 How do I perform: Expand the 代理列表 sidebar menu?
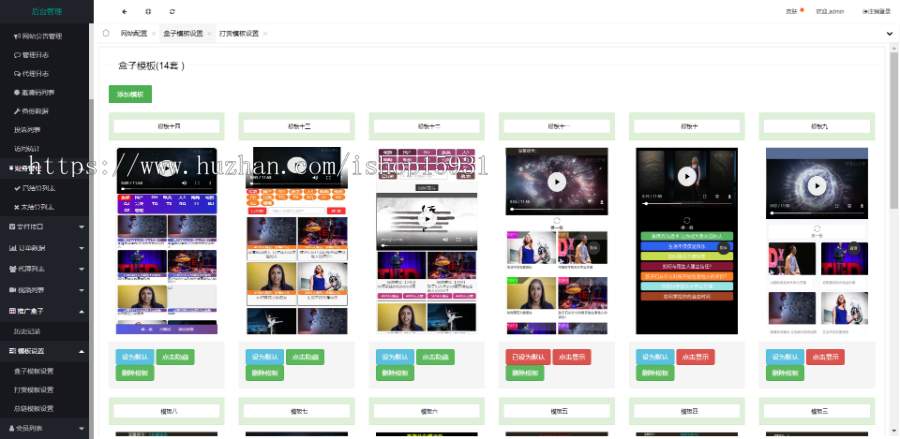pos(44,269)
